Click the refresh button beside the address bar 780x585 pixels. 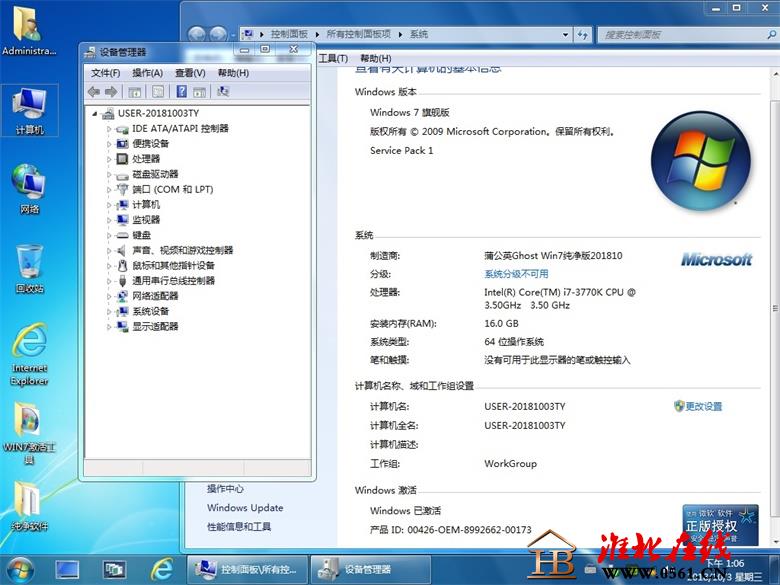(x=583, y=34)
